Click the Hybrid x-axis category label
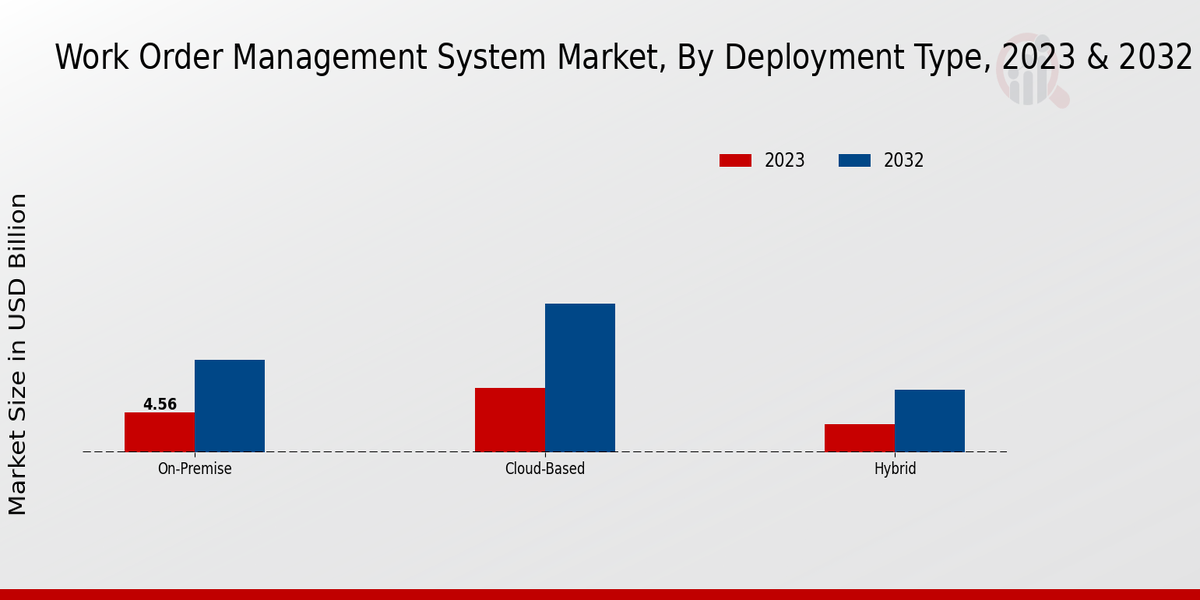Screen dimensions: 1200x600 point(895,468)
